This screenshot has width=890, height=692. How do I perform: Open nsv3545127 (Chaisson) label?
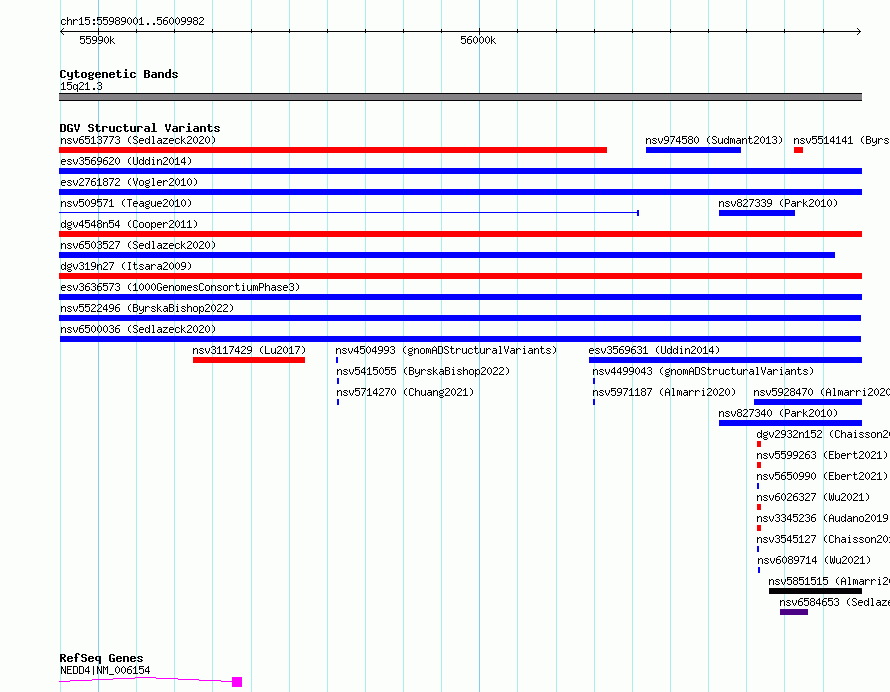(823, 539)
